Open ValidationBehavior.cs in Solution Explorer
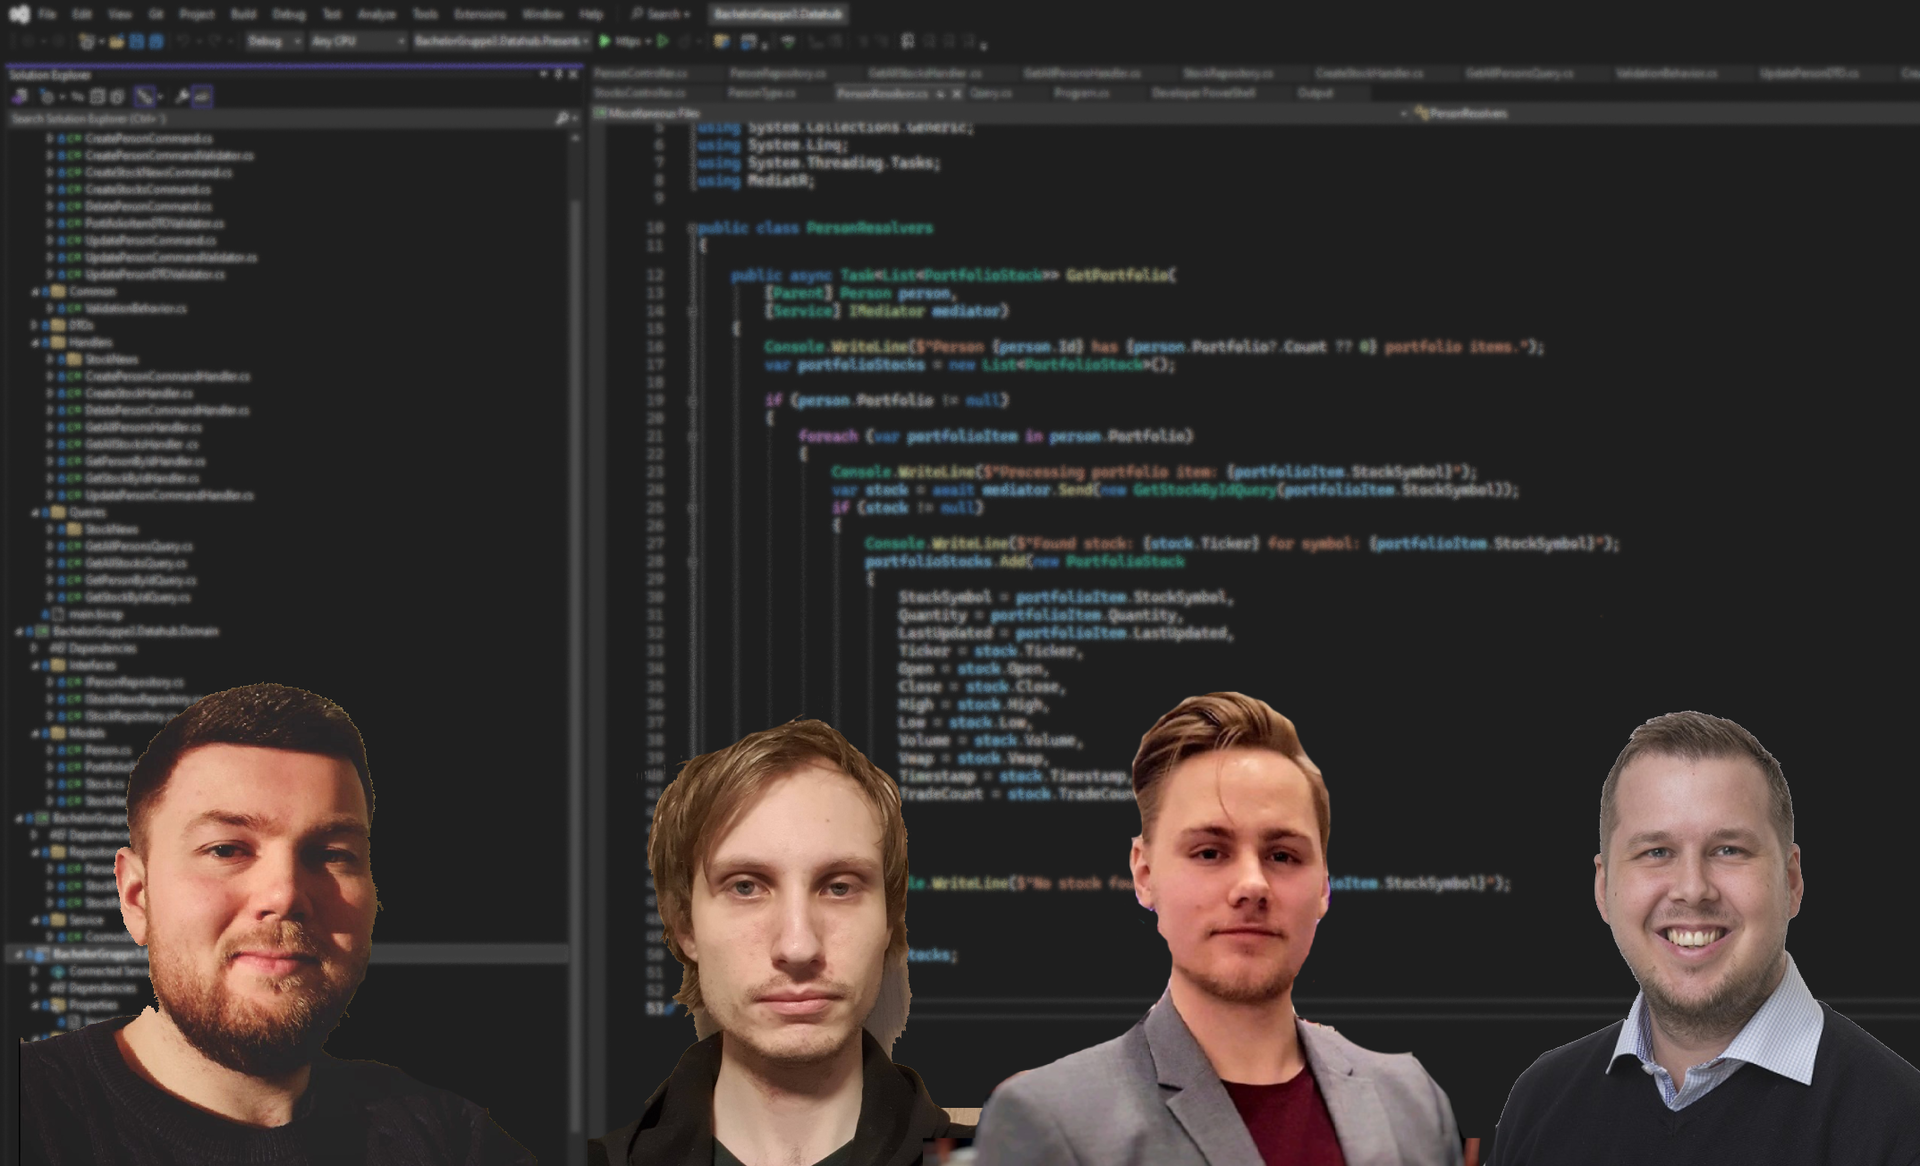 click(x=135, y=308)
